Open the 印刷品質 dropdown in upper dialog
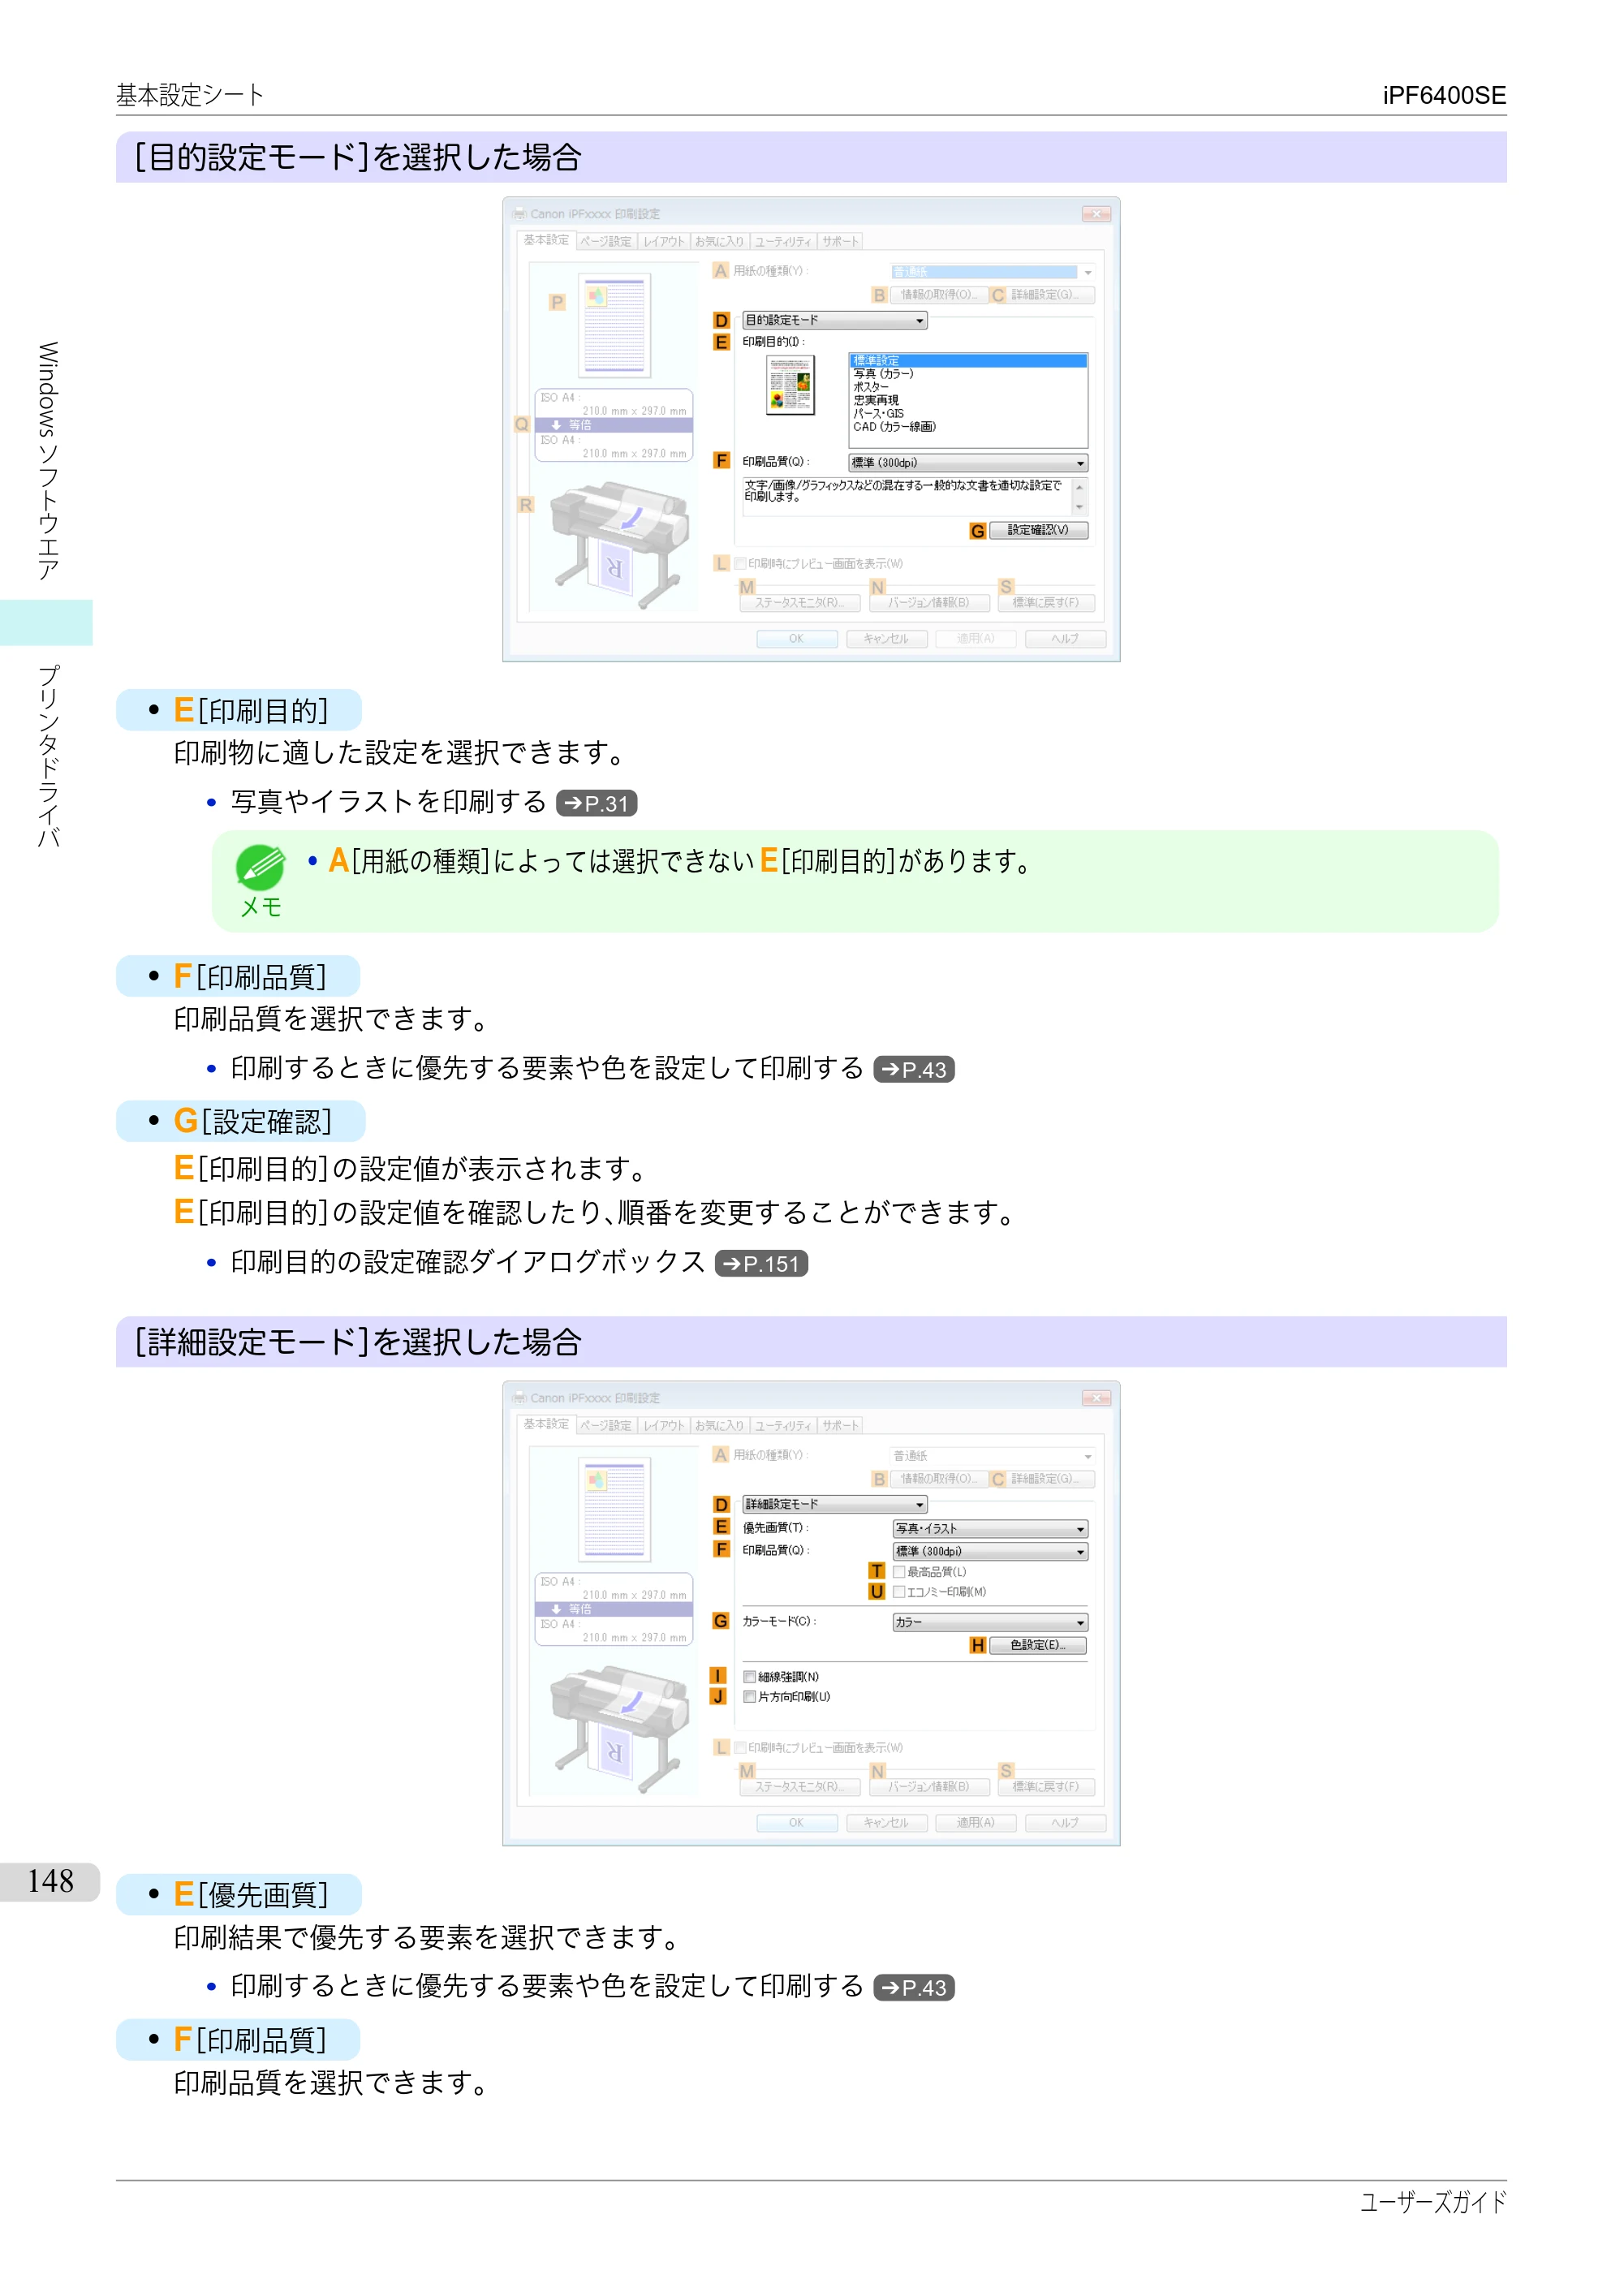 pyautogui.click(x=968, y=463)
